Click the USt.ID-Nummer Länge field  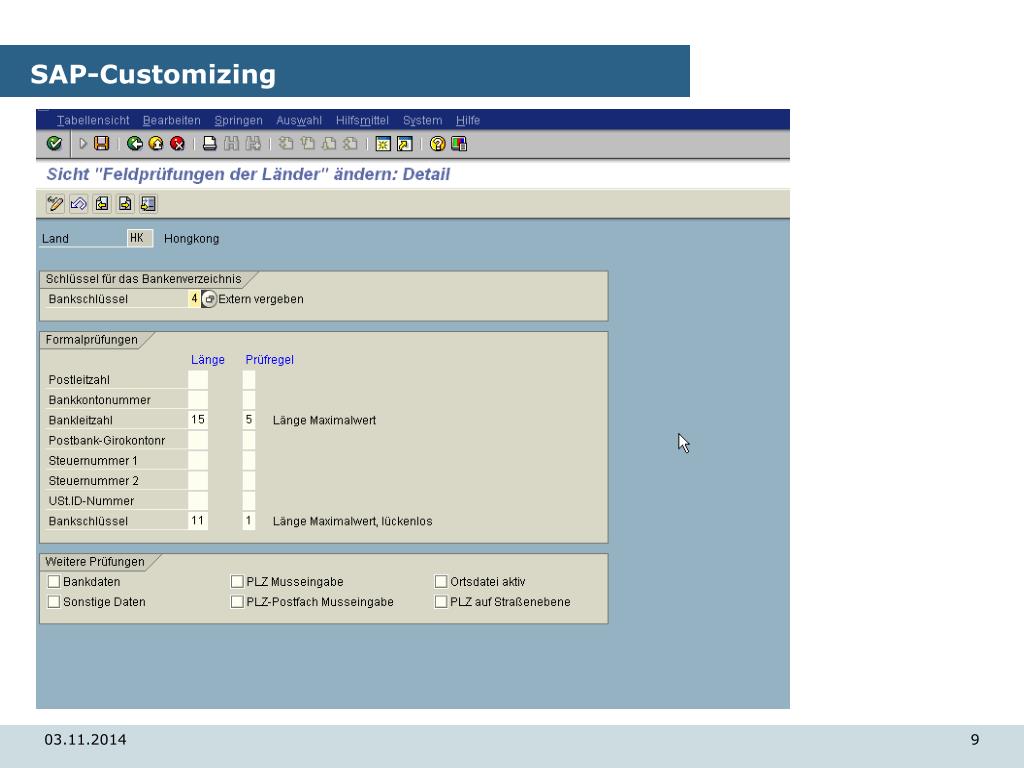pos(198,501)
